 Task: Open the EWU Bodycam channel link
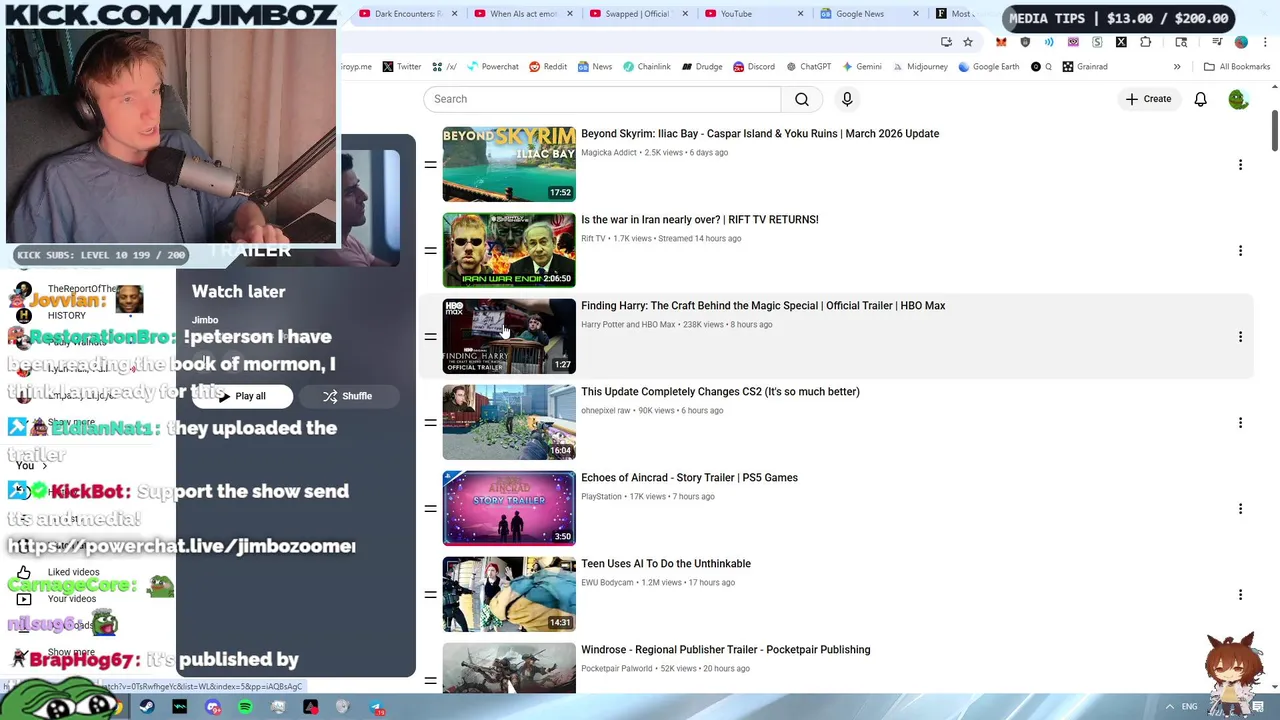point(607,583)
